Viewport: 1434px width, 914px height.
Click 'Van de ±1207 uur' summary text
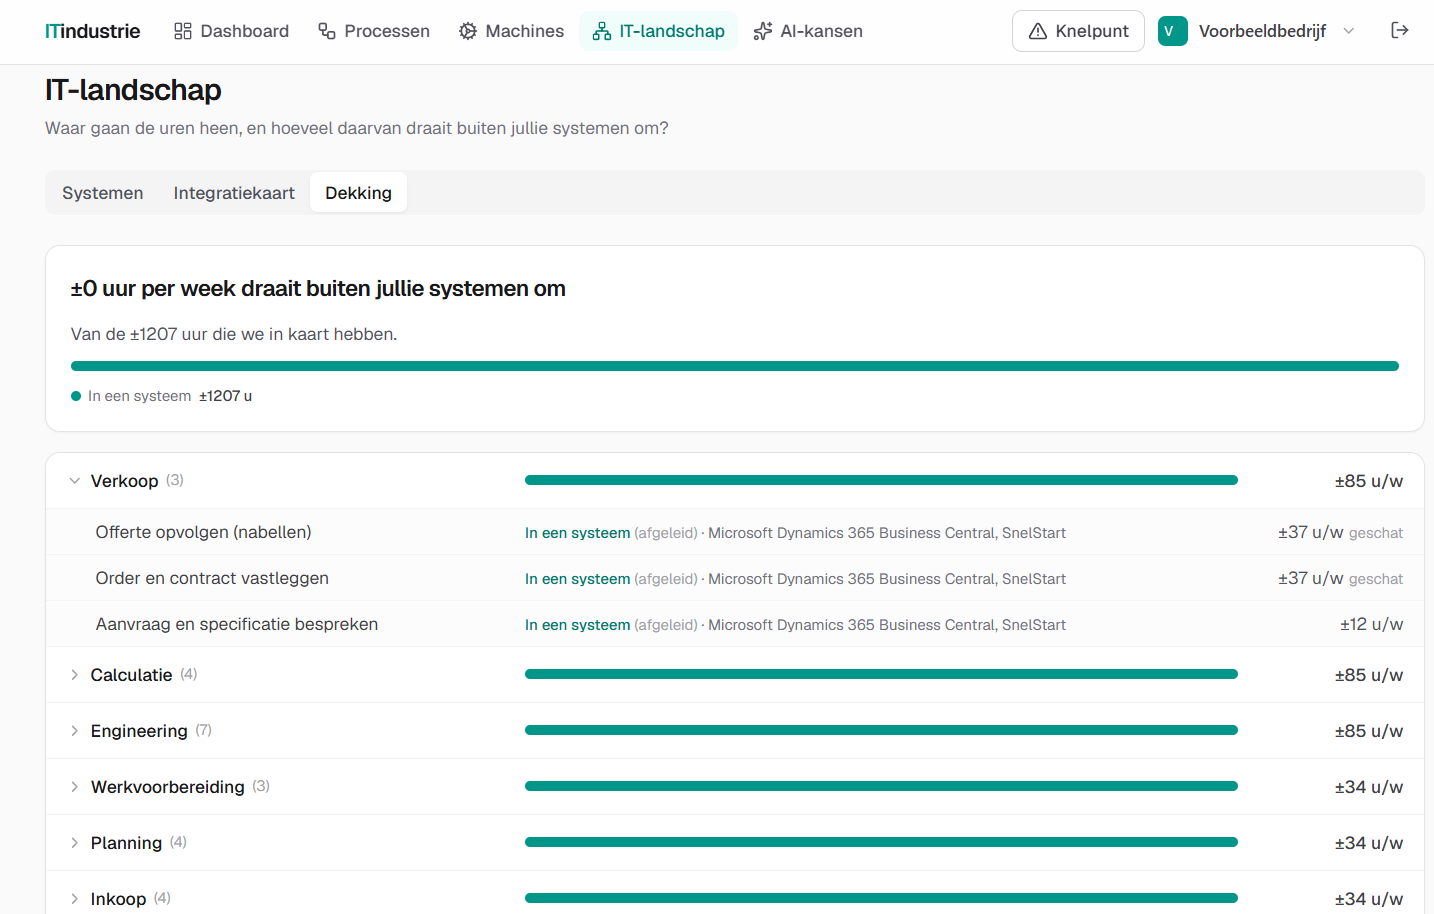(x=234, y=334)
